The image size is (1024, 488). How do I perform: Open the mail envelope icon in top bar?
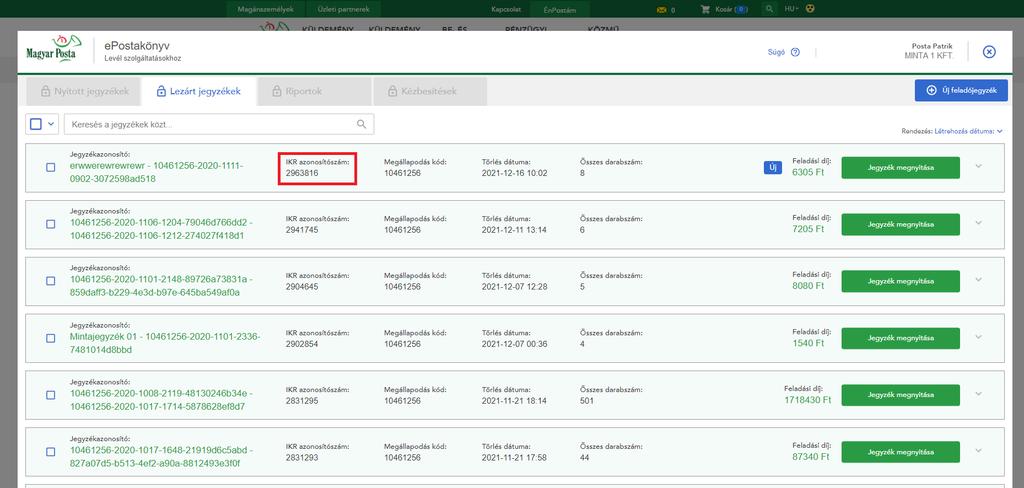tap(662, 9)
